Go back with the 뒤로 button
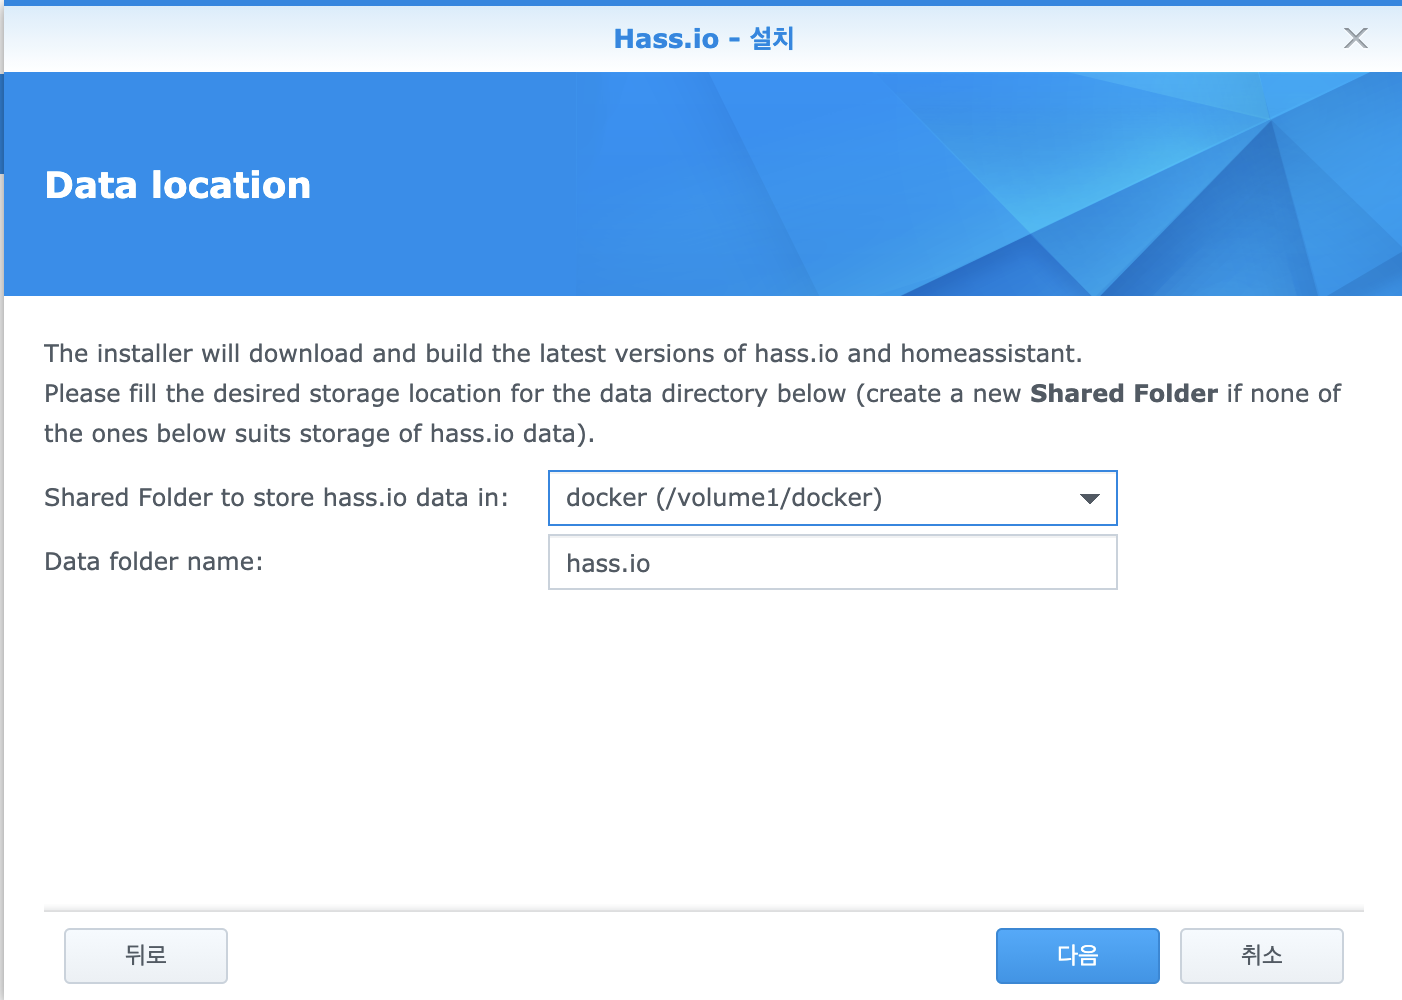Viewport: 1402px width, 1000px height. tap(146, 956)
